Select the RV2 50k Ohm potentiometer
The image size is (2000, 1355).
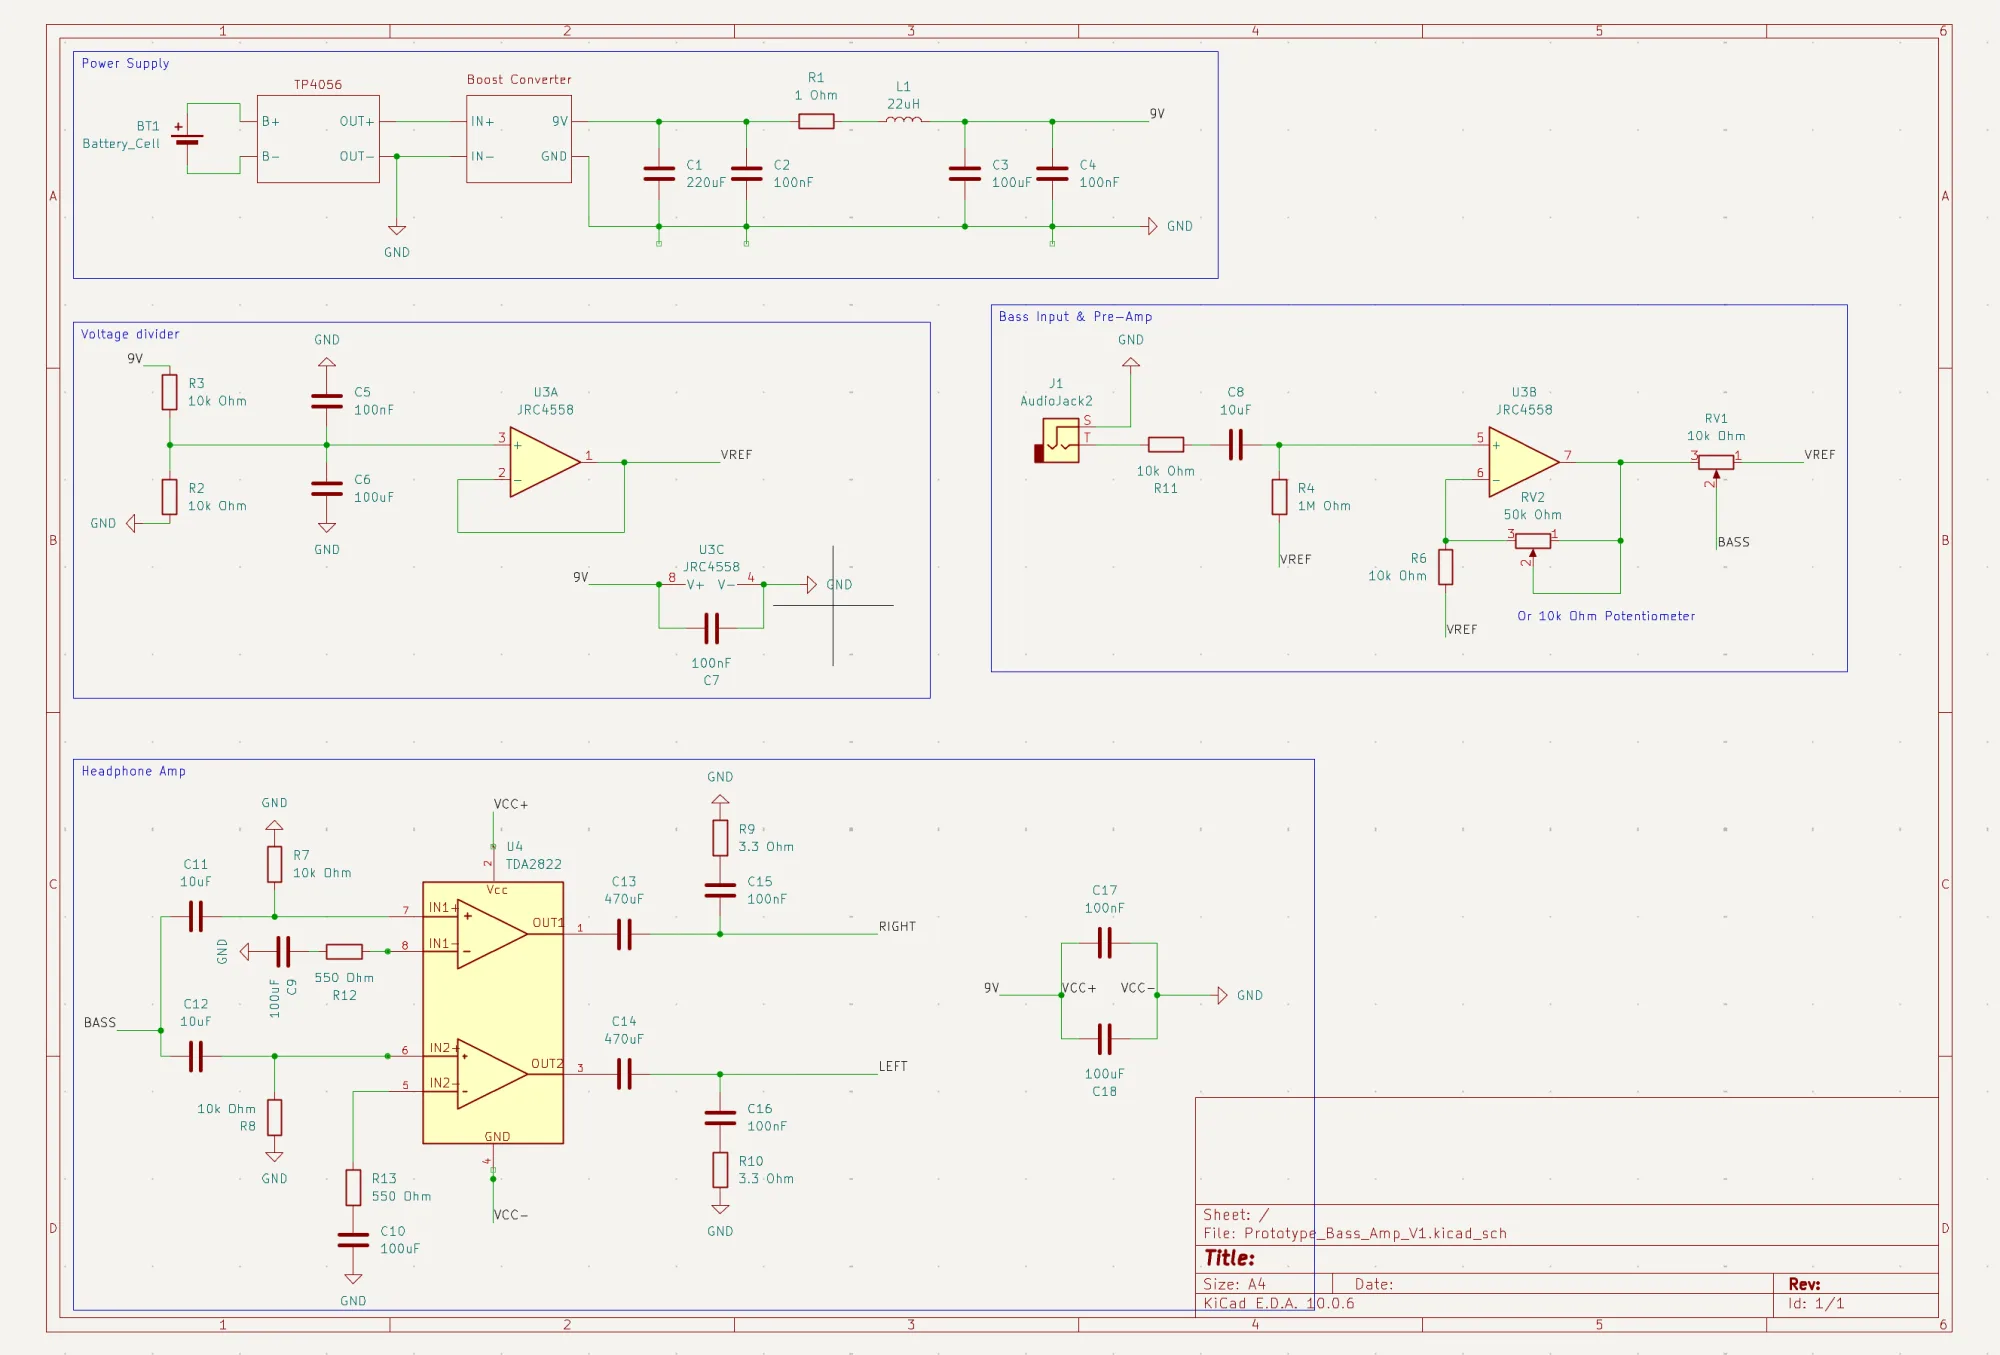pos(1533,541)
